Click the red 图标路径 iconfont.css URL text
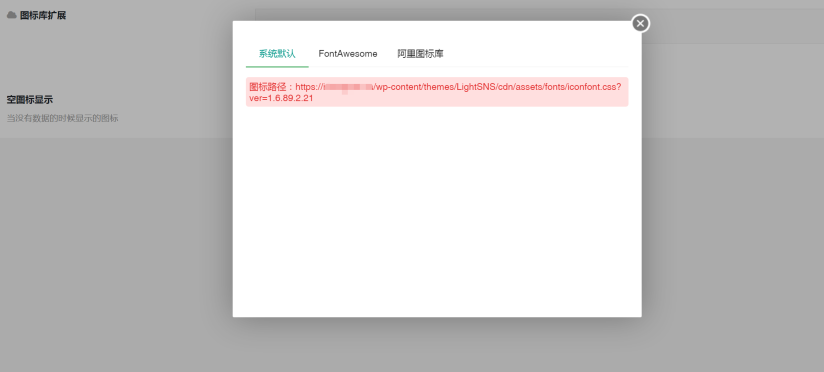This screenshot has width=824, height=372. (436, 92)
